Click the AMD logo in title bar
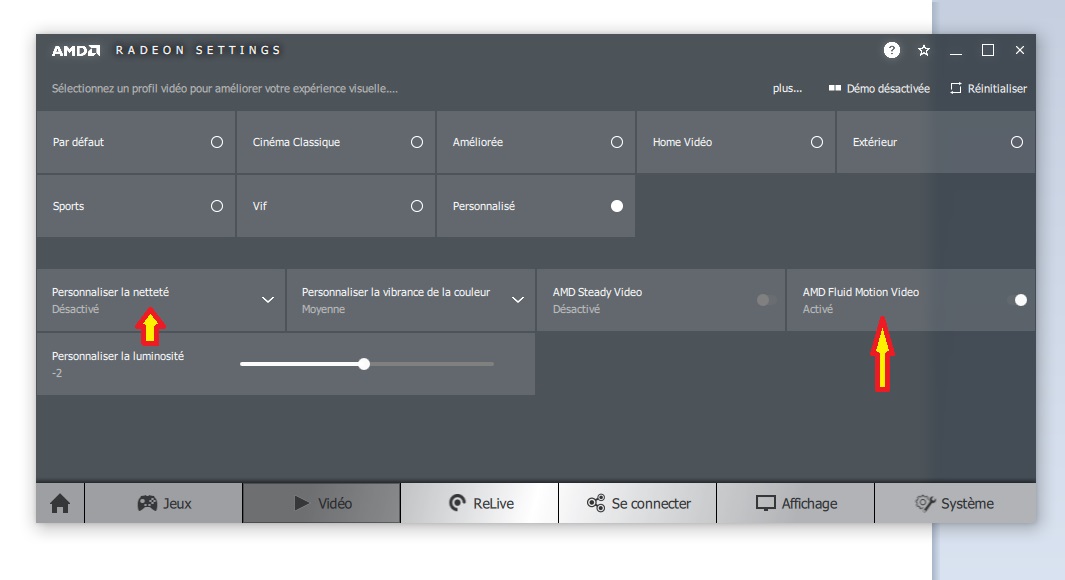This screenshot has height=580, width=1065. [x=76, y=50]
